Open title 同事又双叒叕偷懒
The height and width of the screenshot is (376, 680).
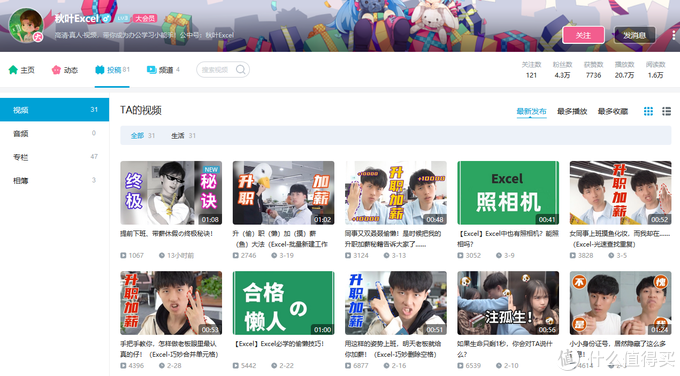(393, 239)
